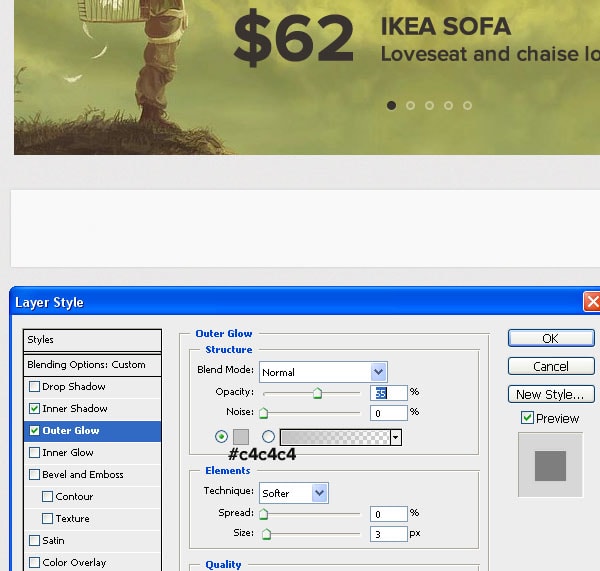Screen dimensions: 600x571
Task: Click the $62 price text
Action: [x=293, y=38]
